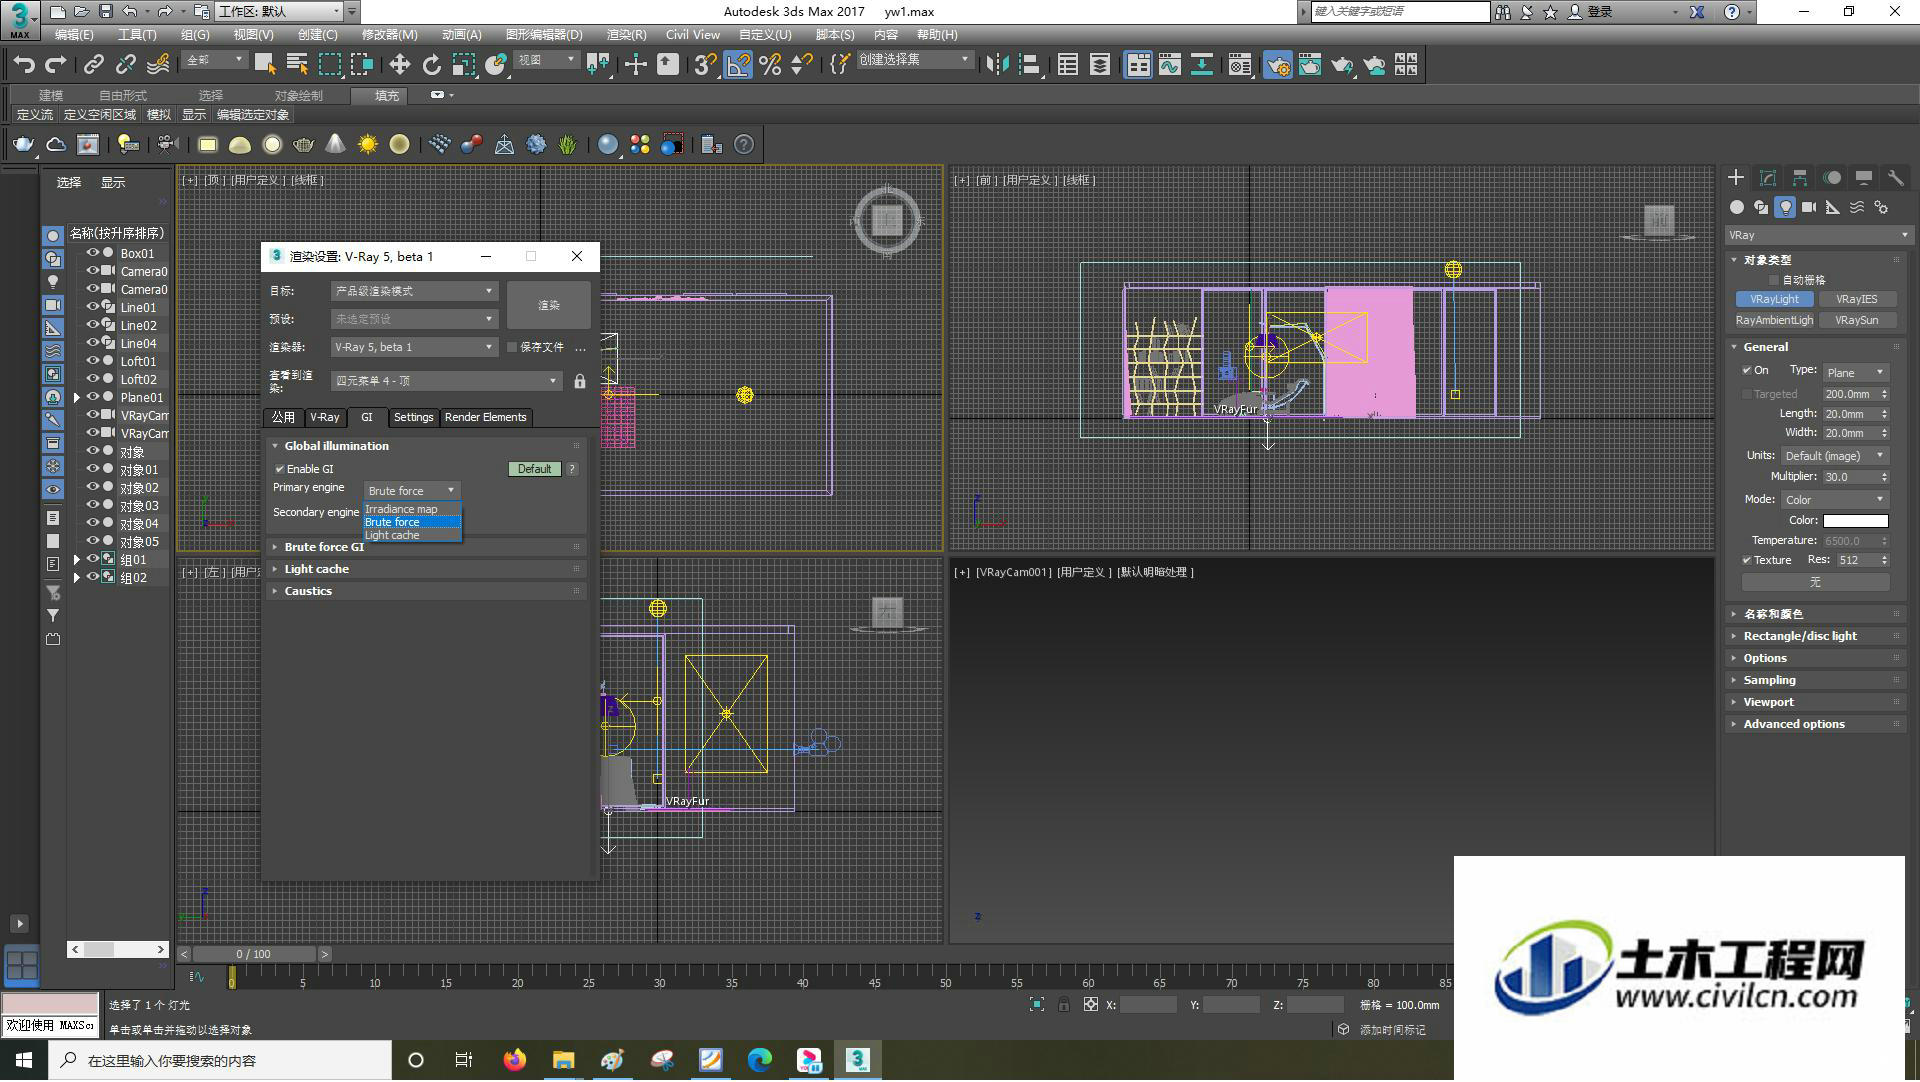
Task: Click the X coordinate field
Action: (1148, 1005)
